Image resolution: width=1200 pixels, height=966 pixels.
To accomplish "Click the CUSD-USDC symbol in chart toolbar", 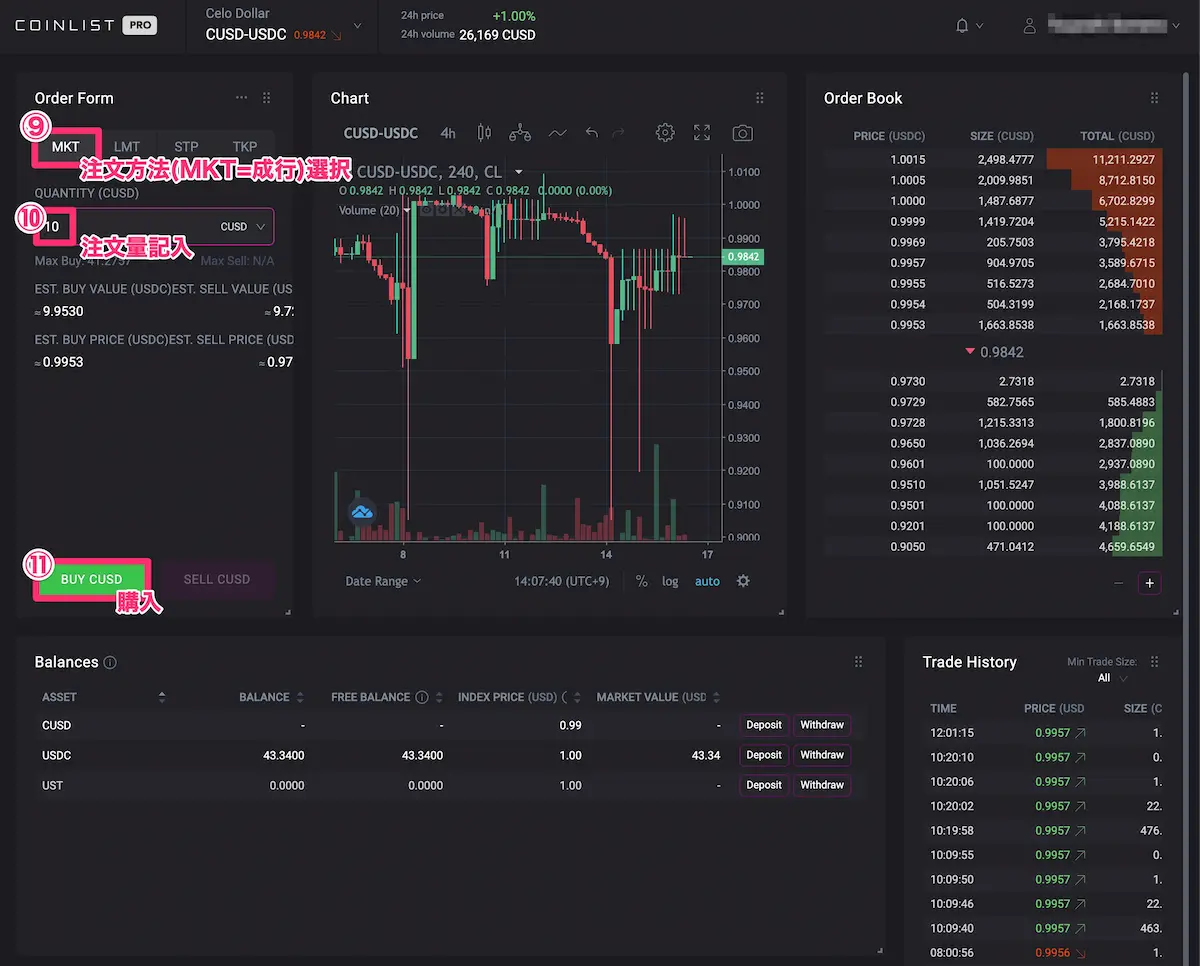I will click(381, 133).
